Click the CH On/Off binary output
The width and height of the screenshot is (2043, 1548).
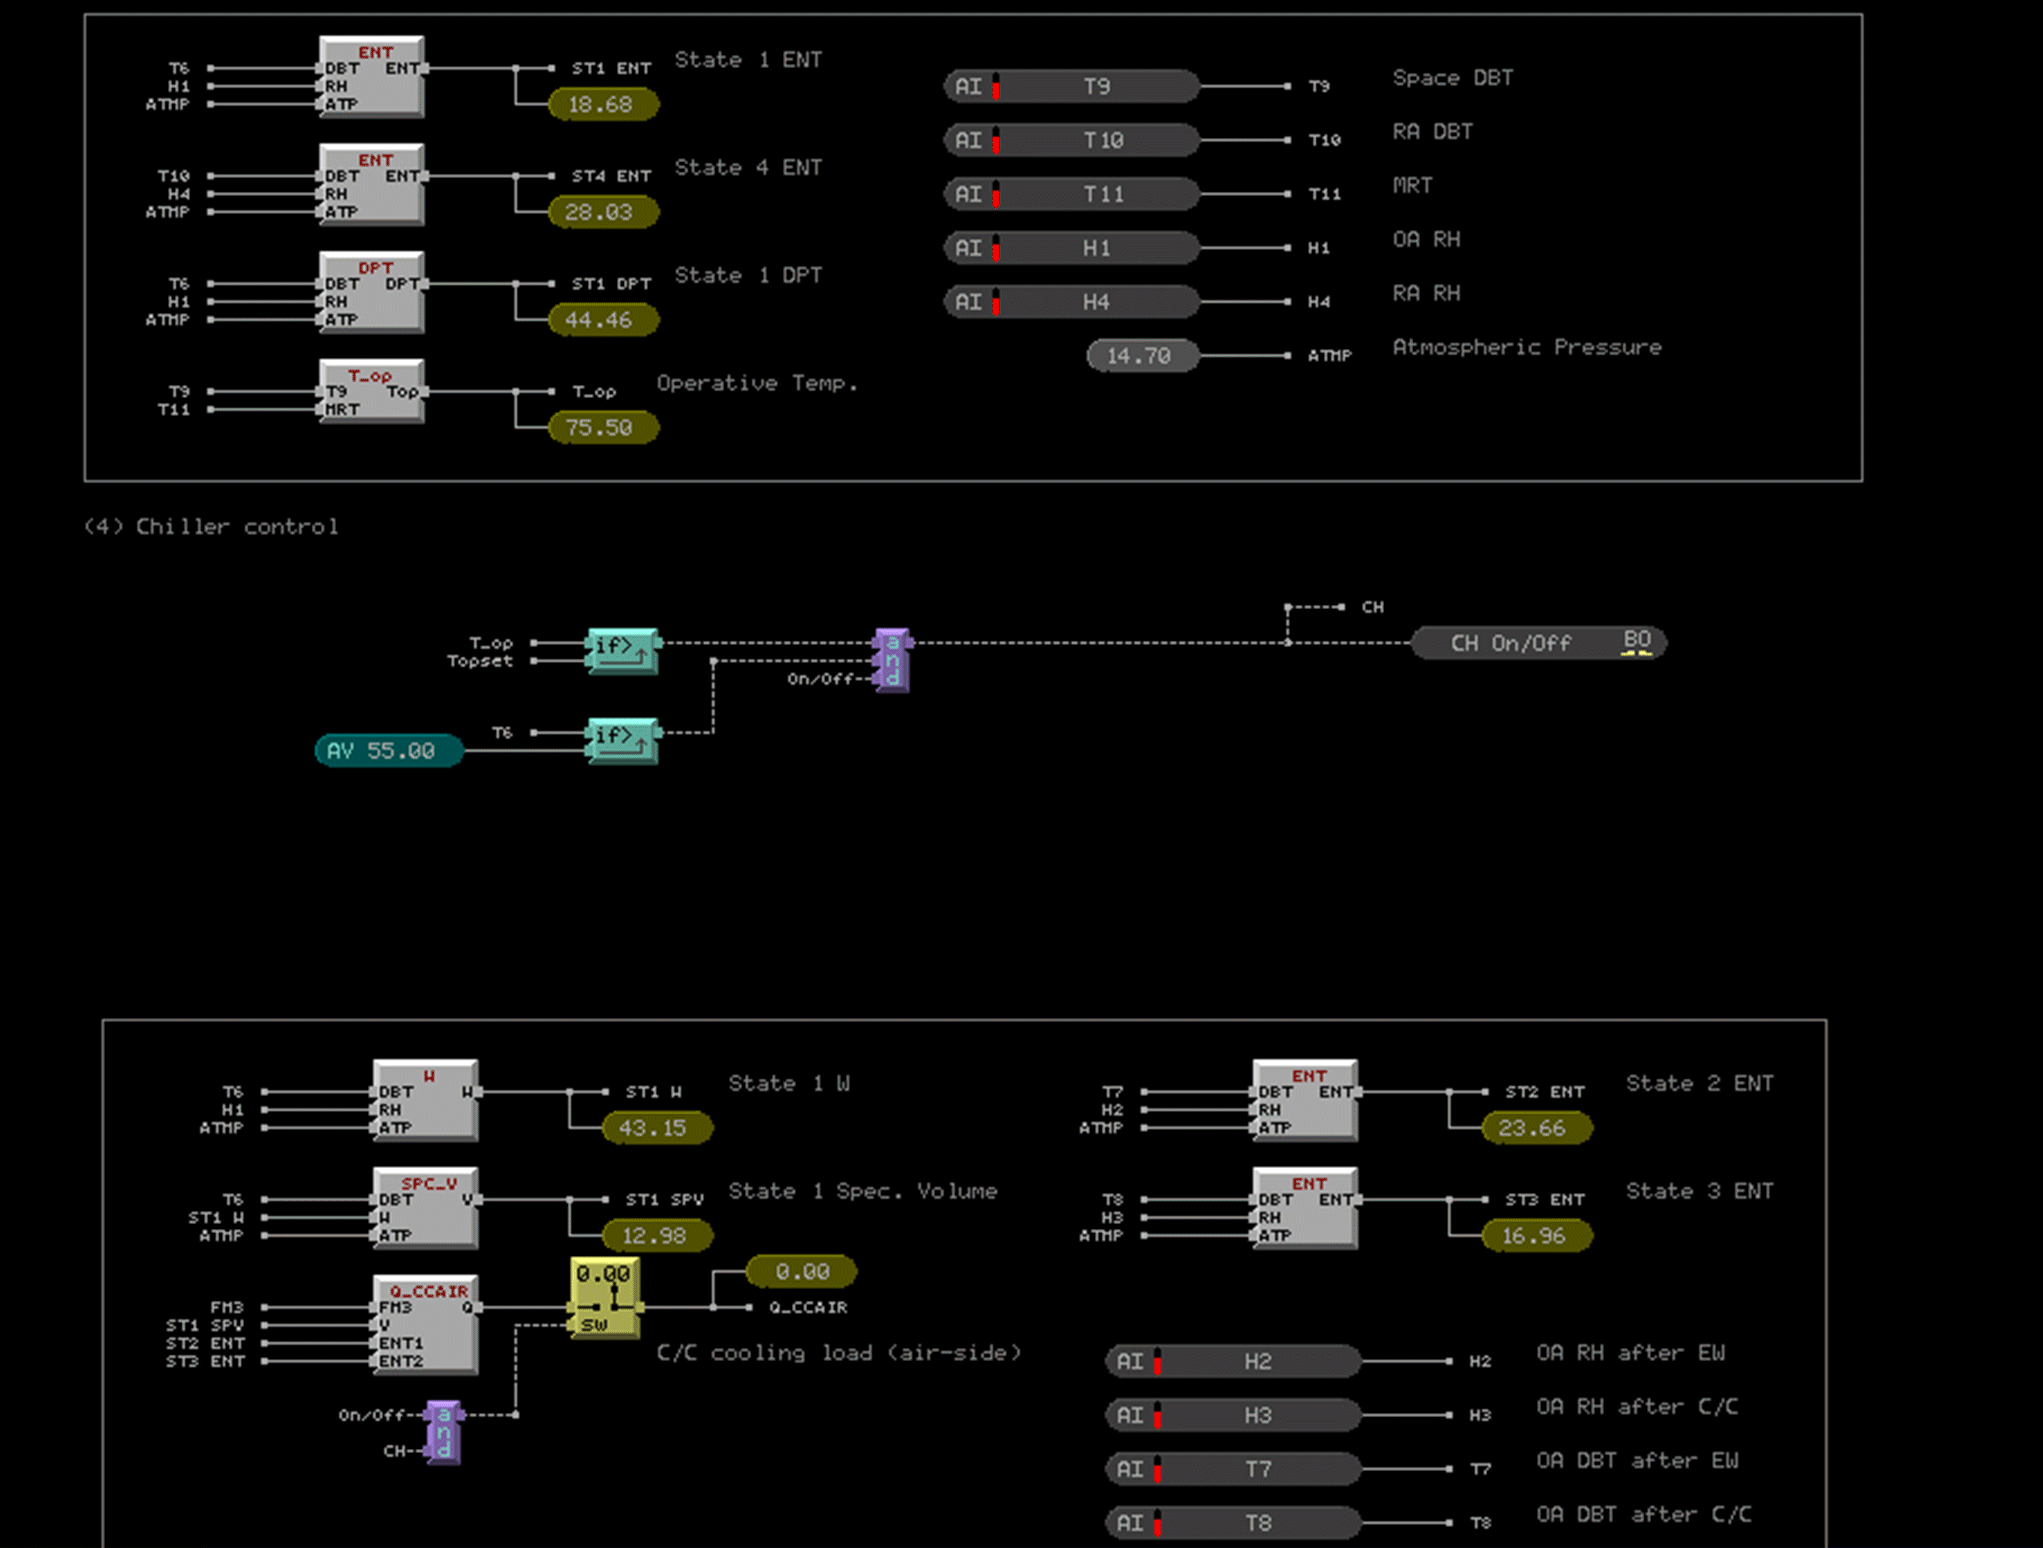click(x=1538, y=643)
